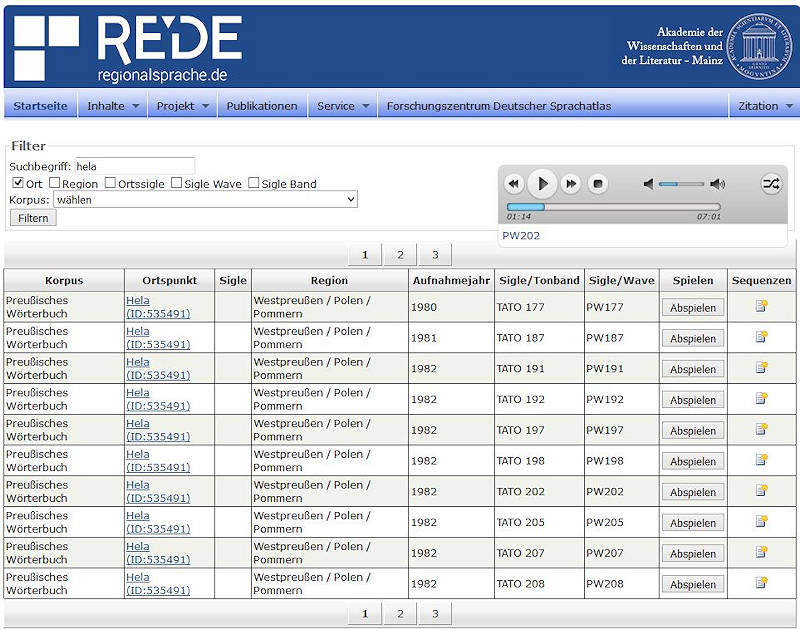Click the Korpus column header
The height and width of the screenshot is (630, 800).
pyautogui.click(x=64, y=280)
